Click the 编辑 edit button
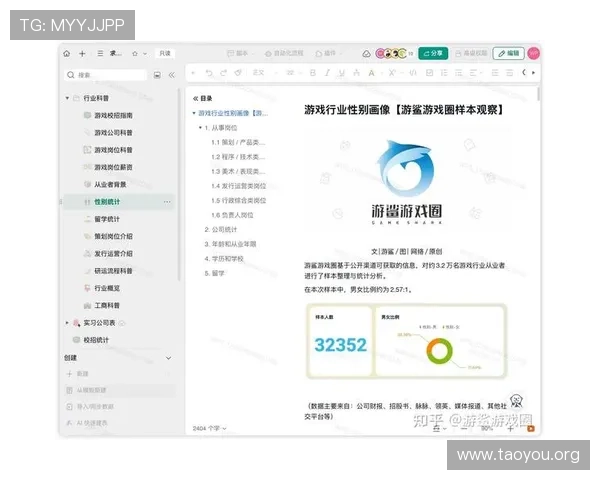 coord(509,53)
